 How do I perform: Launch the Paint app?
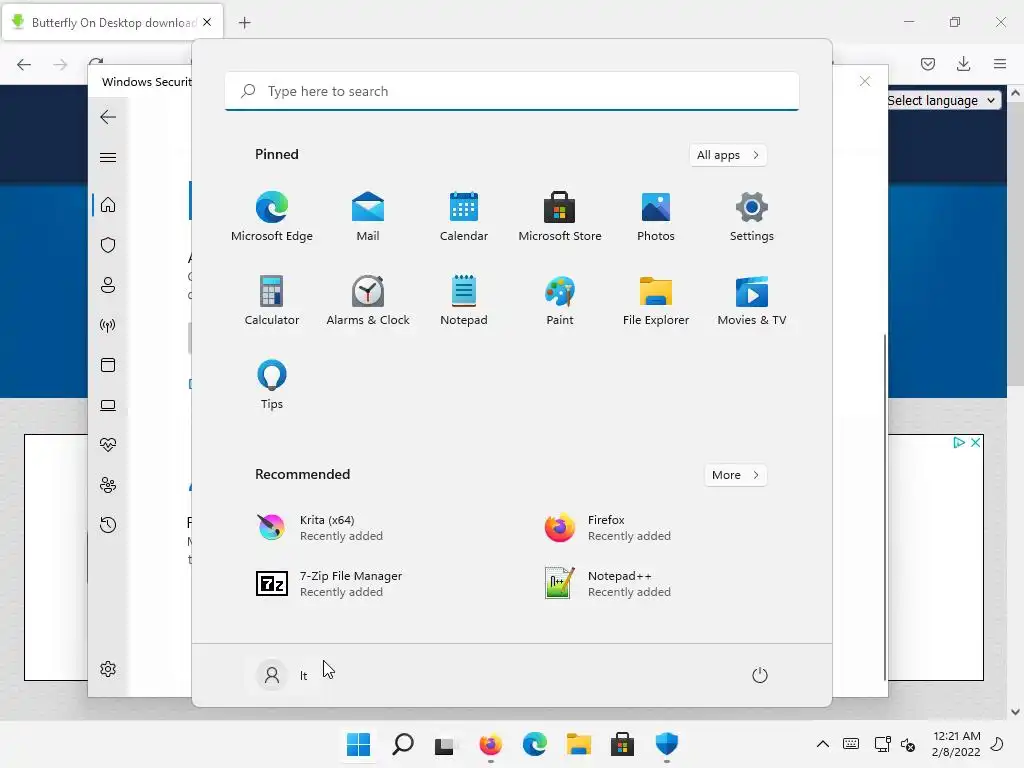coord(560,300)
